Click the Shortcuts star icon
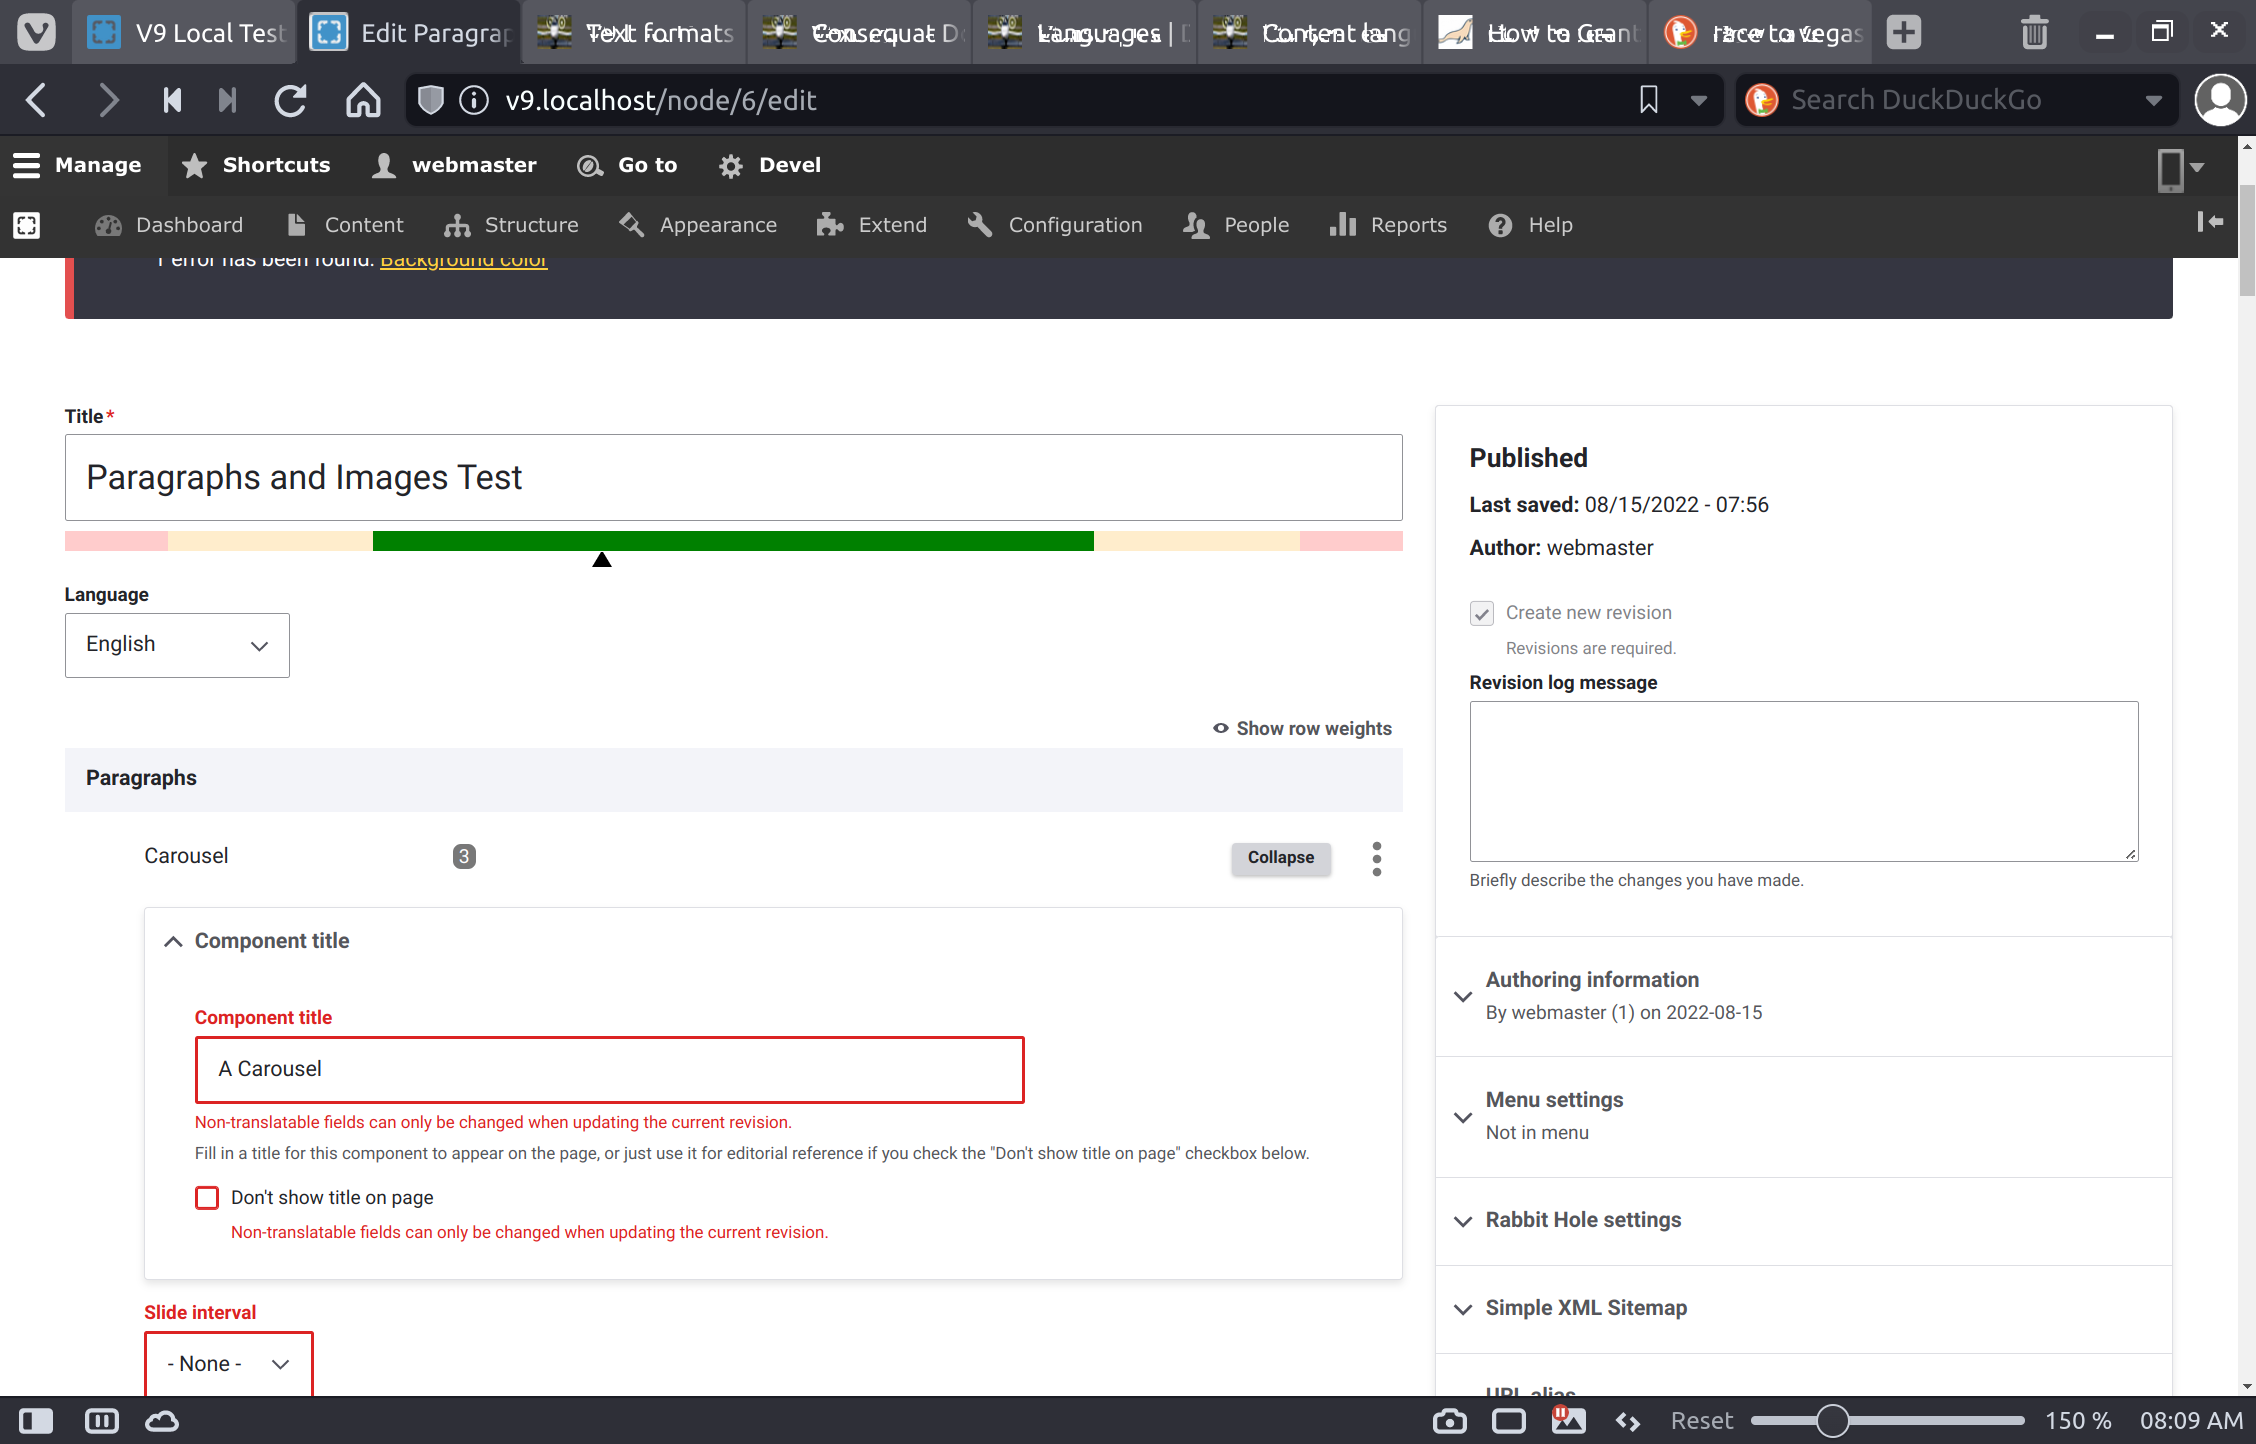 [x=193, y=165]
